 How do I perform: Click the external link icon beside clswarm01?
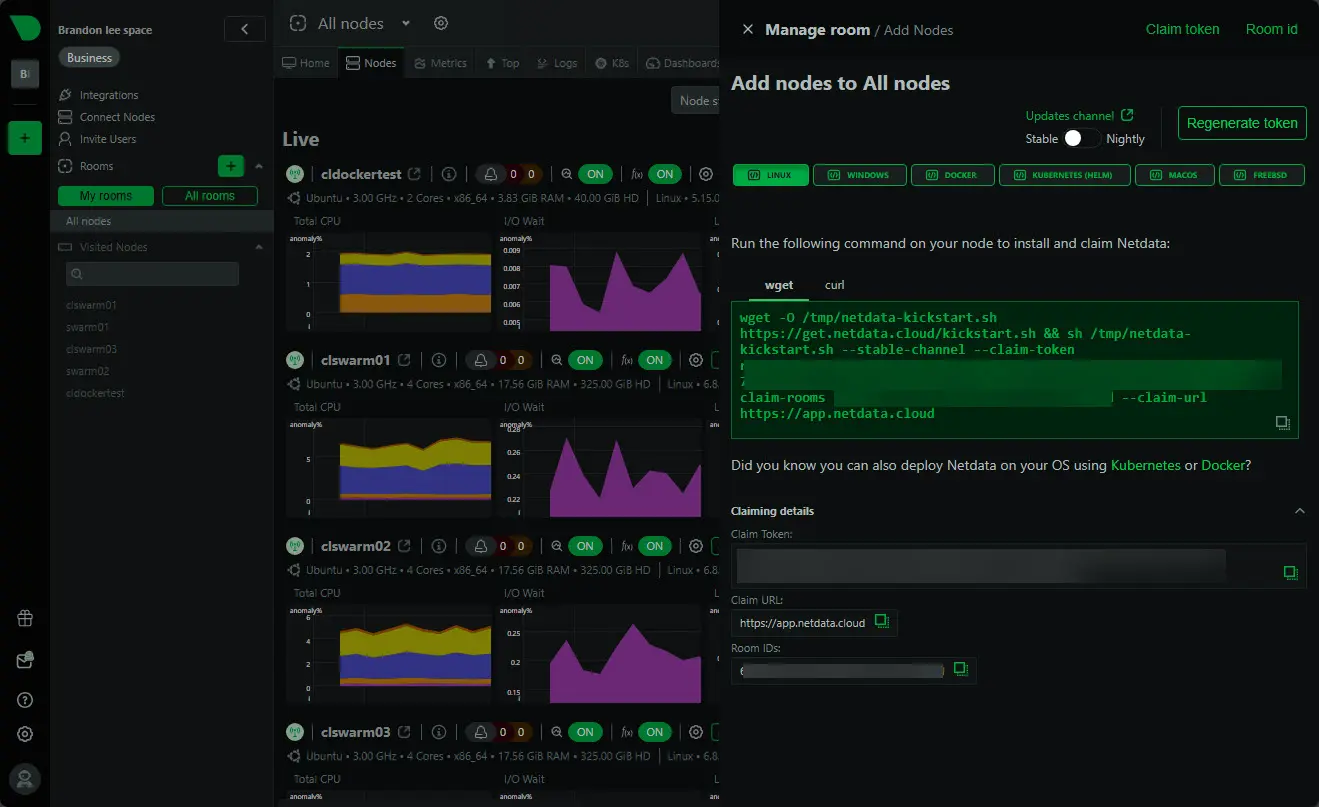tap(404, 360)
